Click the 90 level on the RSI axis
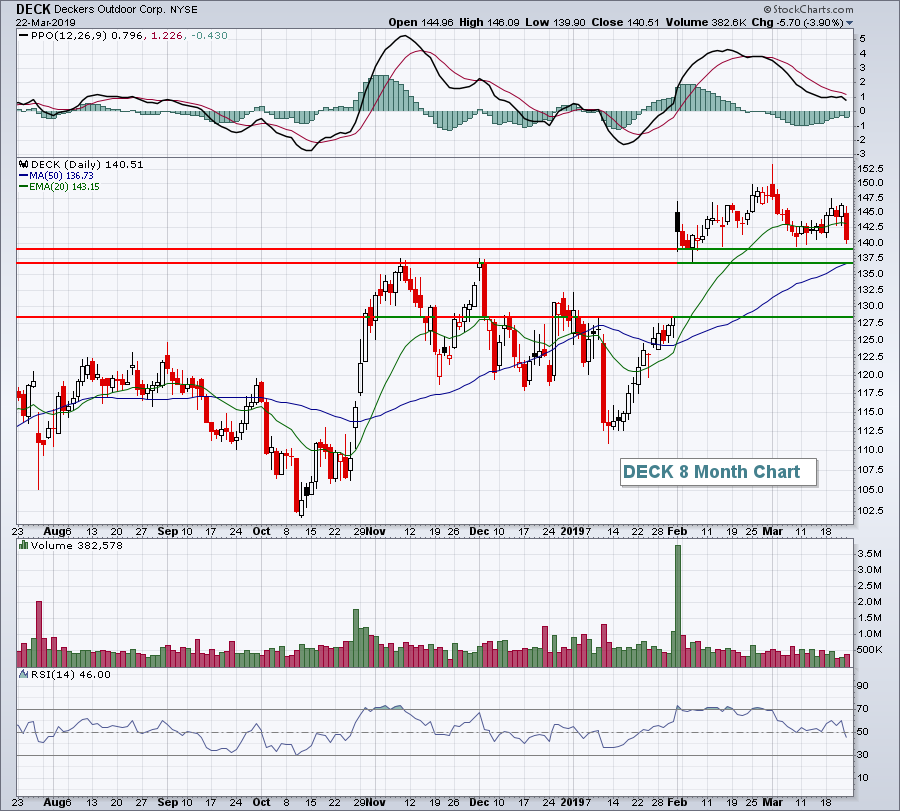Image resolution: width=900 pixels, height=811 pixels. 863,686
